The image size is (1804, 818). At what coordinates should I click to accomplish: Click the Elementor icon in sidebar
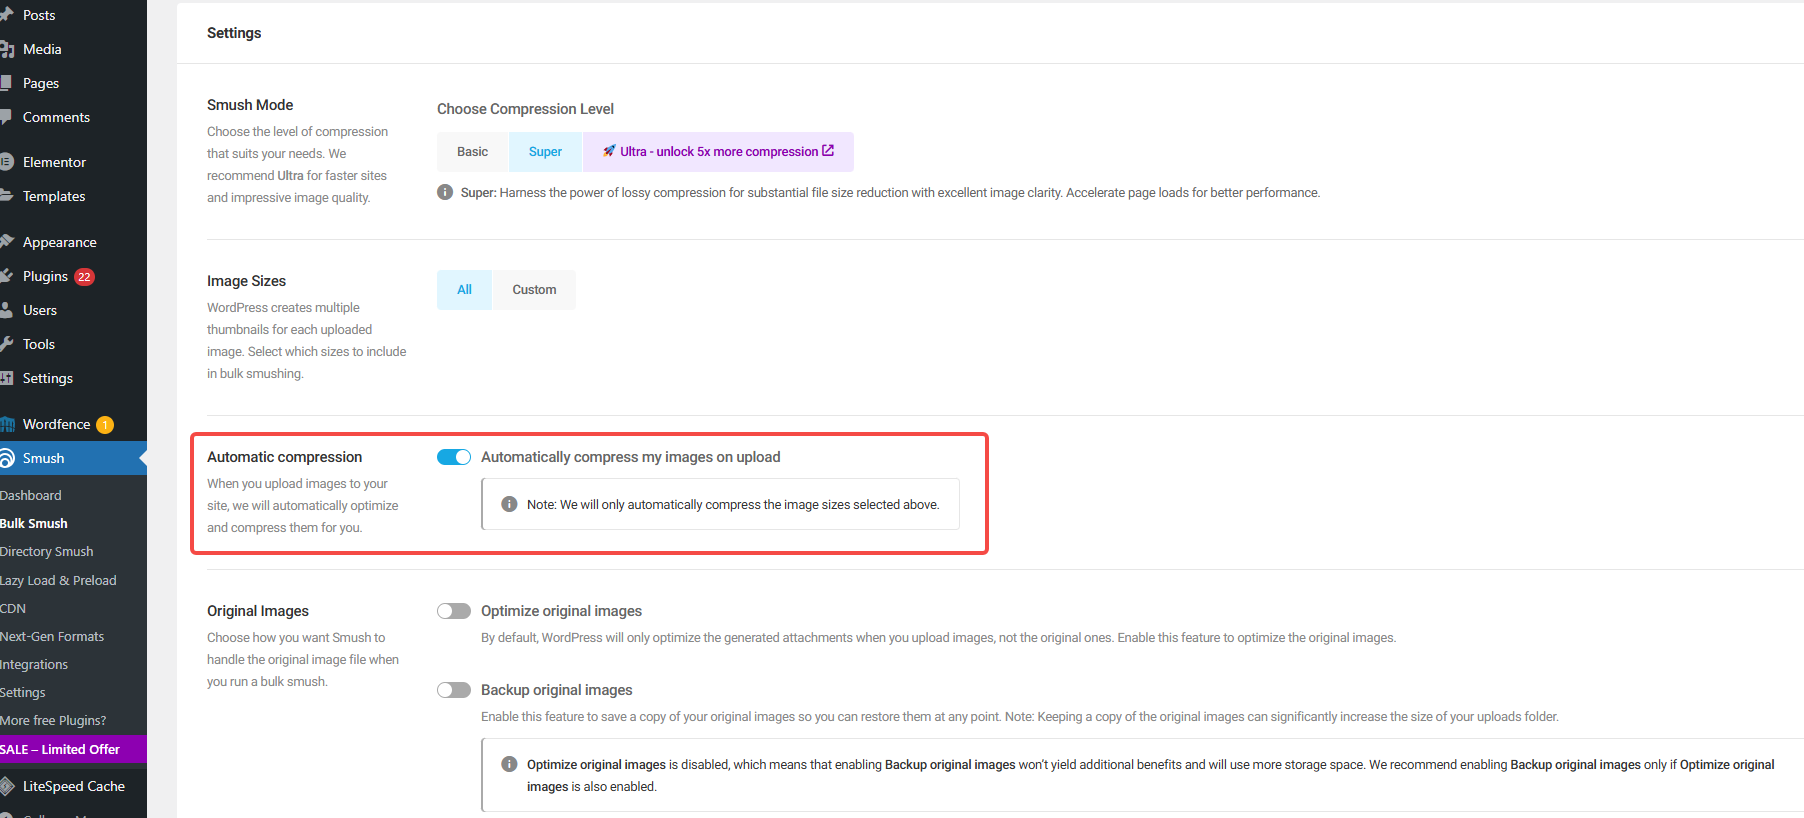(x=6, y=162)
